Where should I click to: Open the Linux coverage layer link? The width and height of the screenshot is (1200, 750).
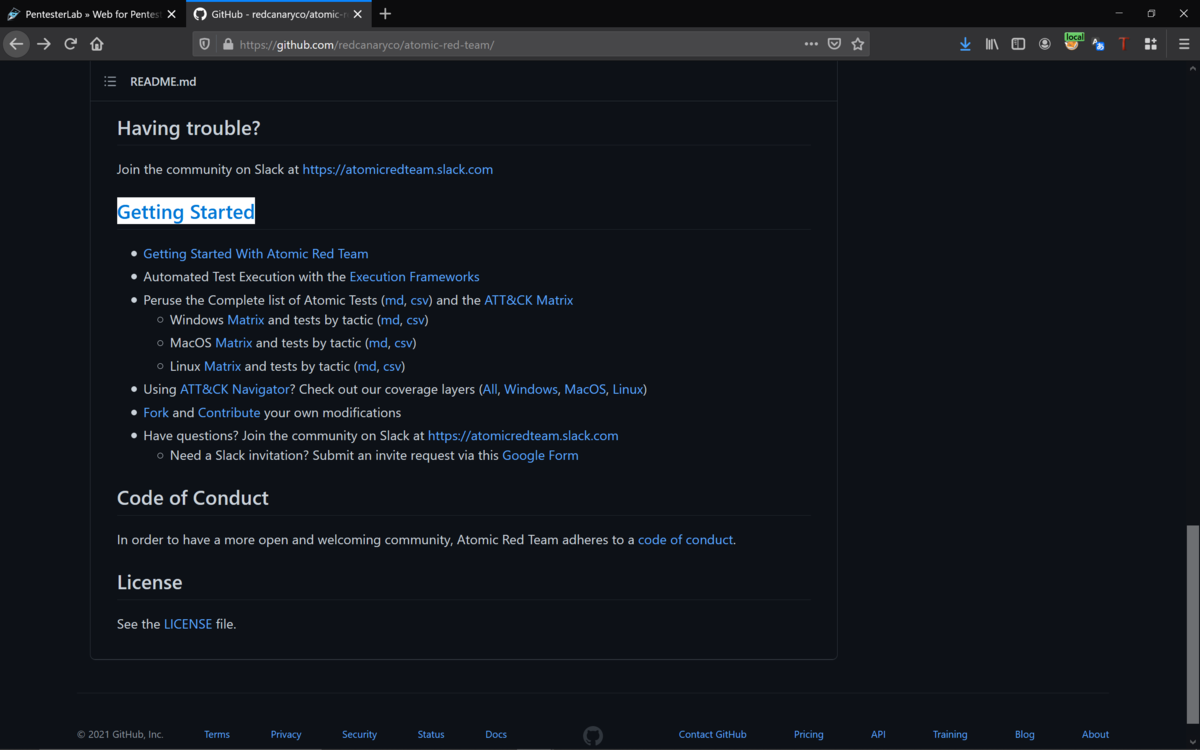pyautogui.click(x=628, y=389)
